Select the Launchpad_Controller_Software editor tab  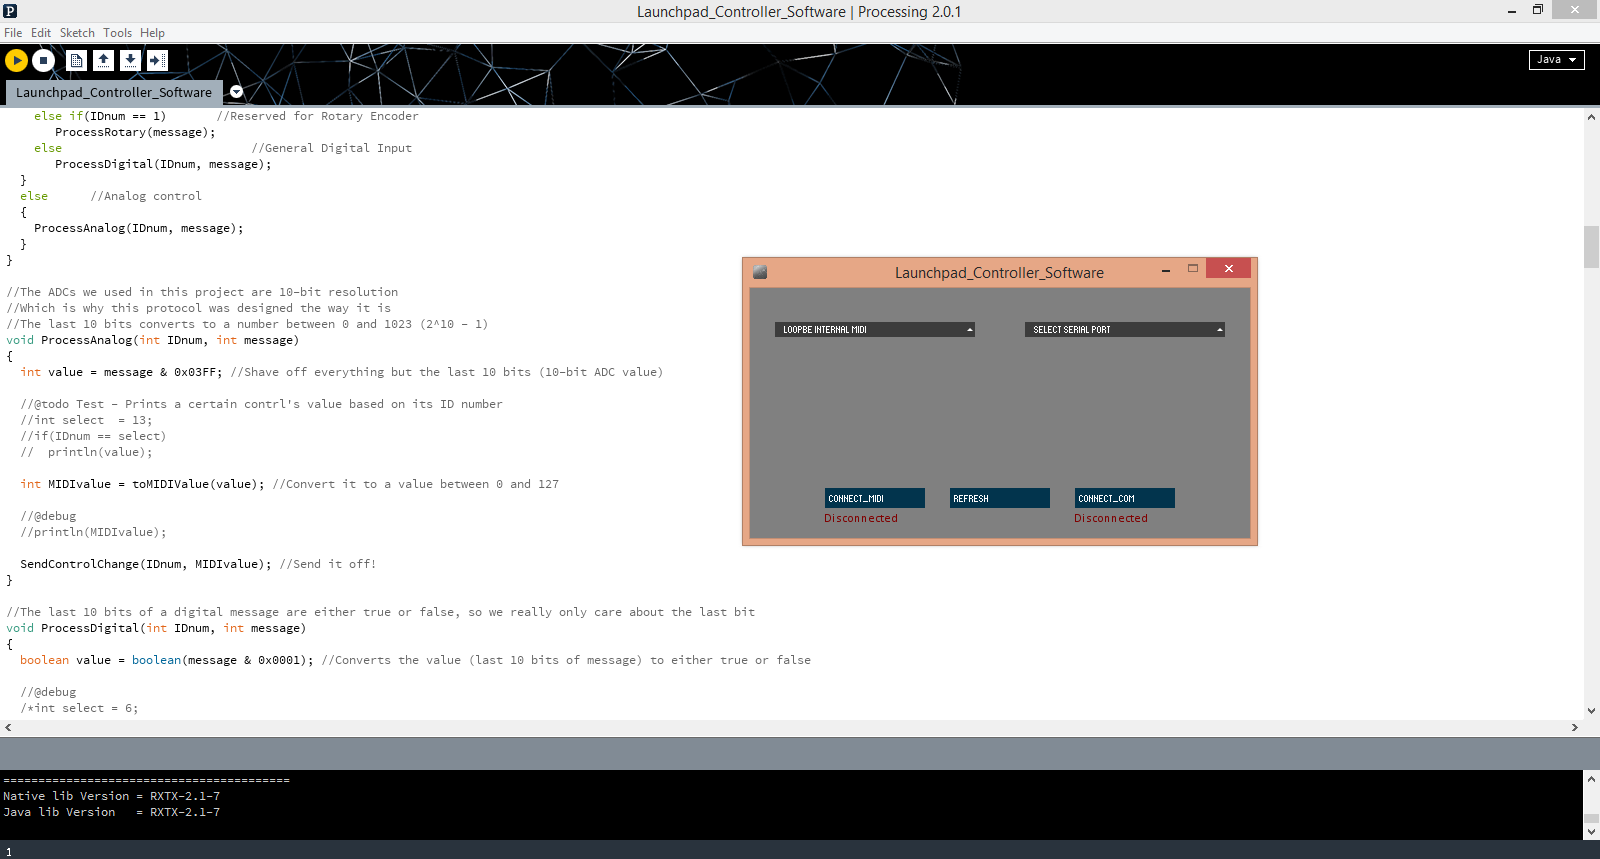(x=114, y=92)
